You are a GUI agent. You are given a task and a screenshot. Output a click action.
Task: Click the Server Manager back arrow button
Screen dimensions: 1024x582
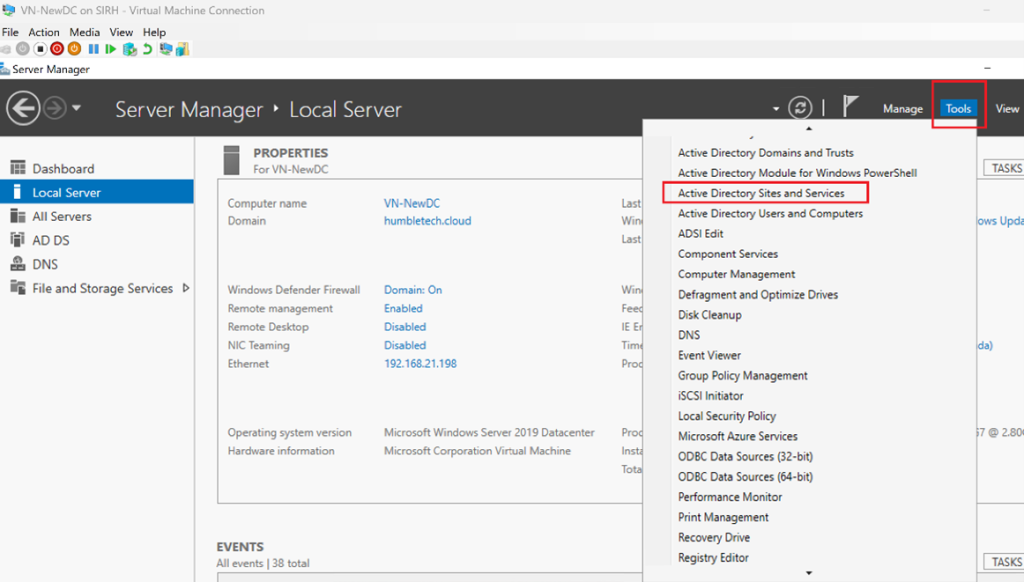pos(23,108)
